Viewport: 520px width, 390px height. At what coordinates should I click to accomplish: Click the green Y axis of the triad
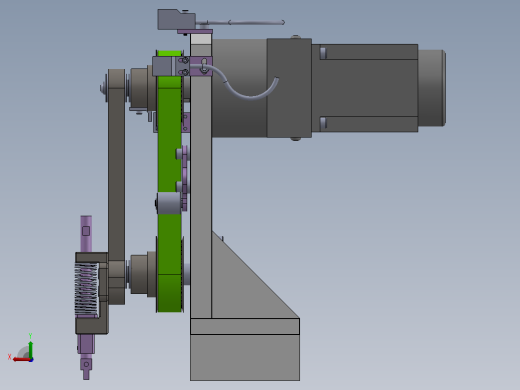pyautogui.click(x=30, y=349)
